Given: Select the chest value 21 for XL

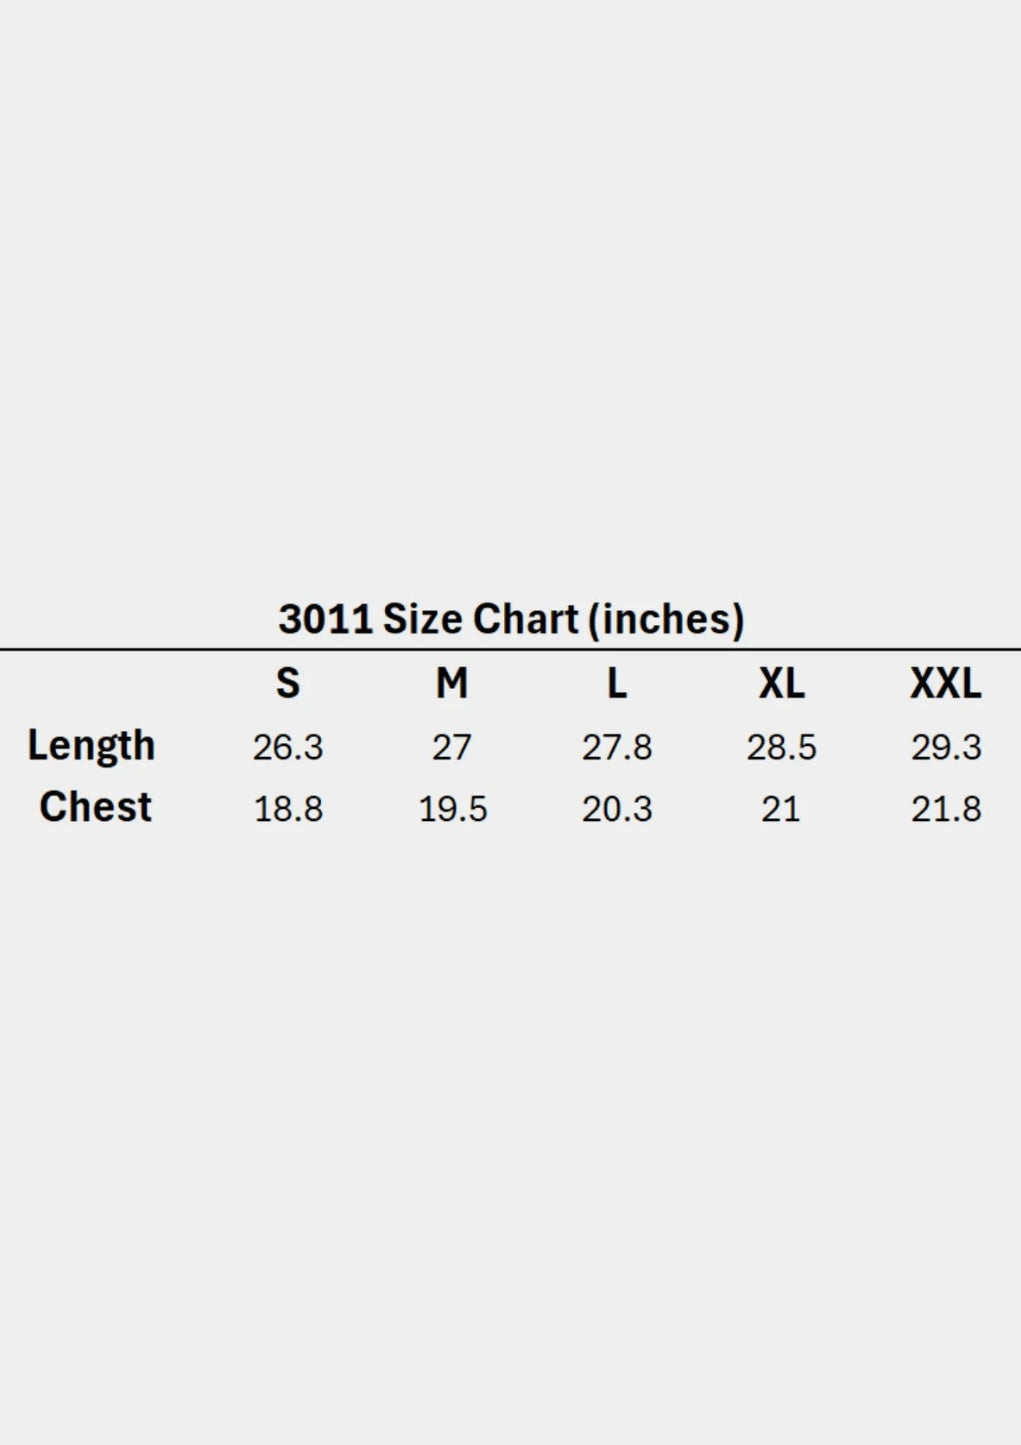Looking at the screenshot, I should (781, 809).
